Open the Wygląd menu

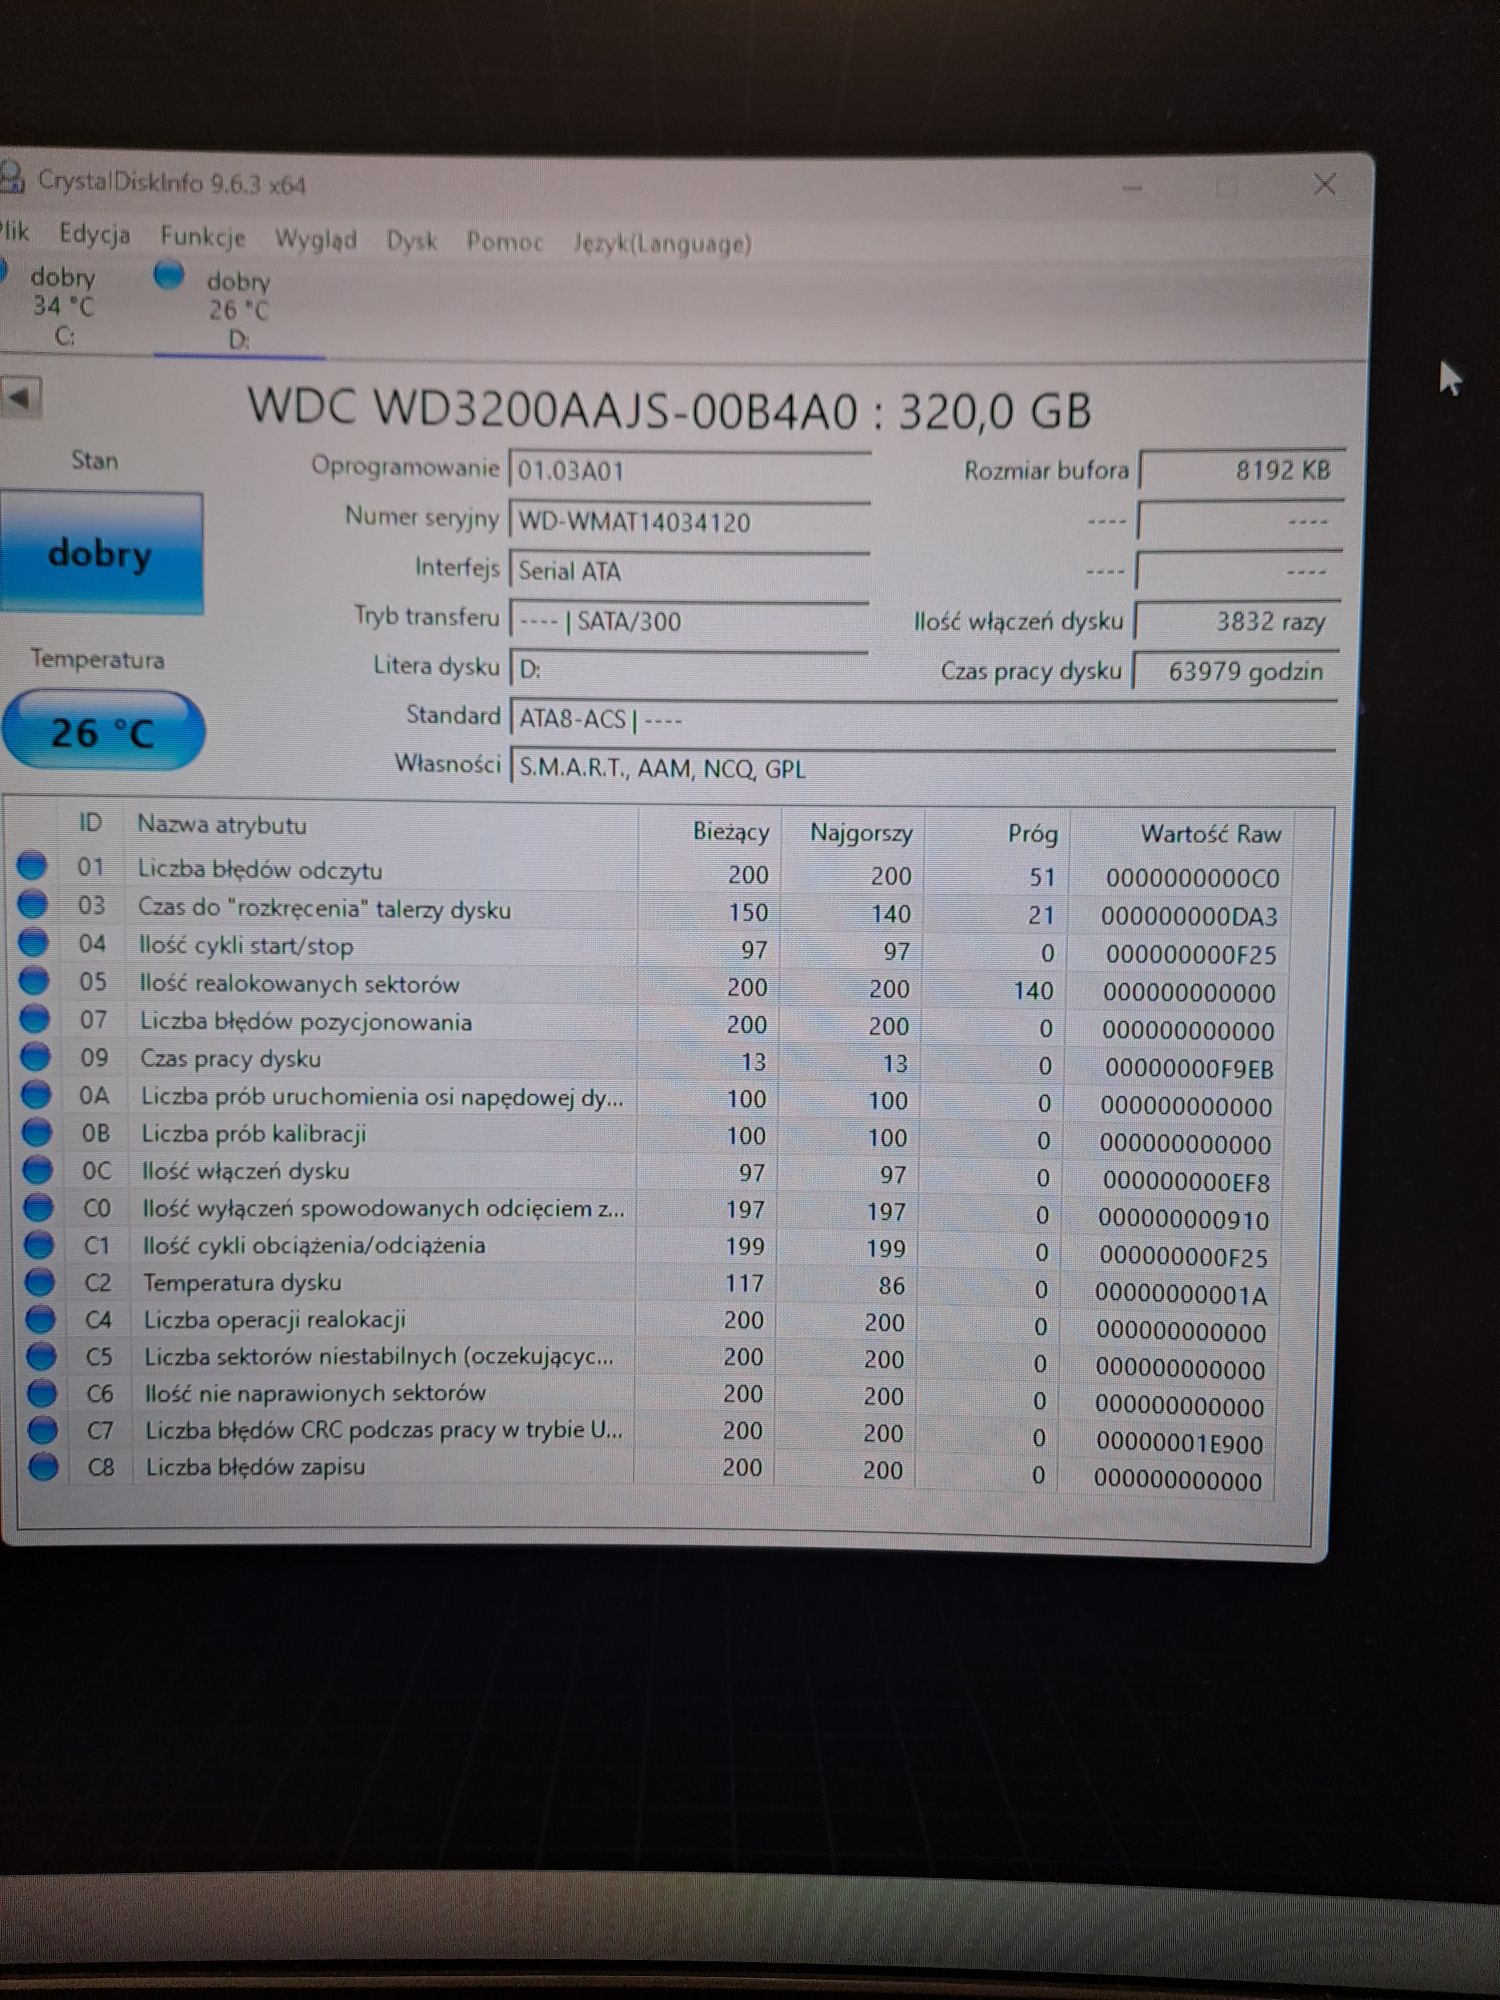click(x=315, y=240)
